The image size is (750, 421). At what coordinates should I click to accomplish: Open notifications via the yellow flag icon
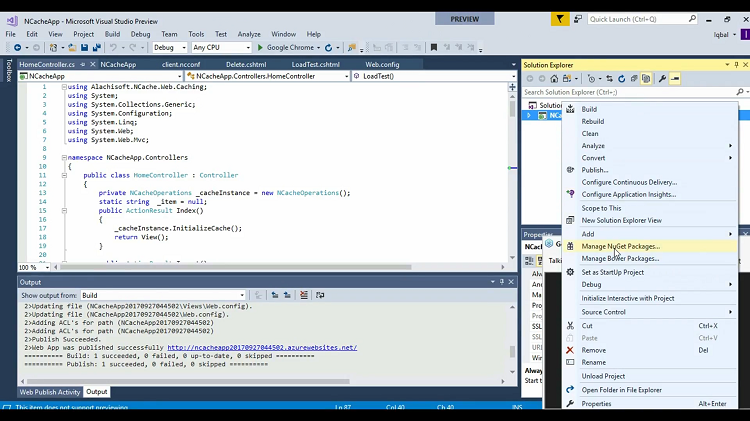pos(560,19)
